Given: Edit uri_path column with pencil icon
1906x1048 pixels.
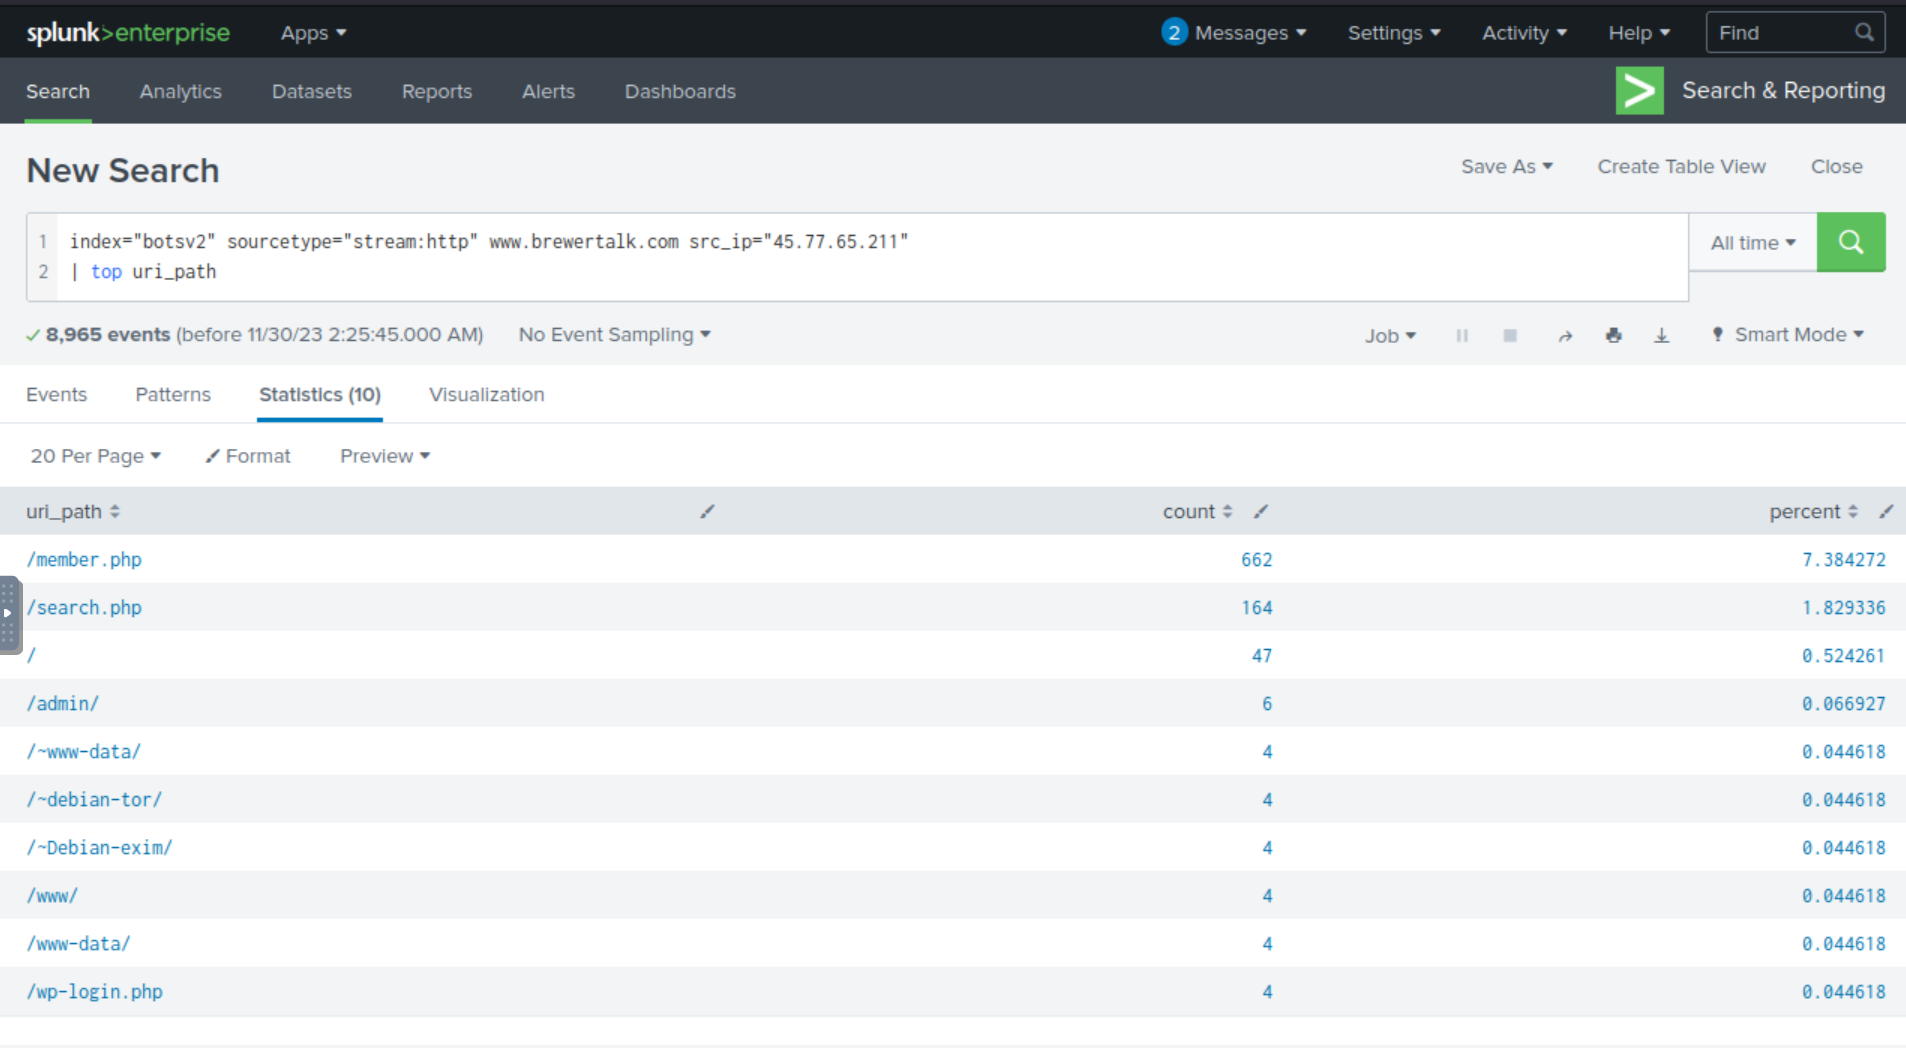Looking at the screenshot, I should coord(707,512).
